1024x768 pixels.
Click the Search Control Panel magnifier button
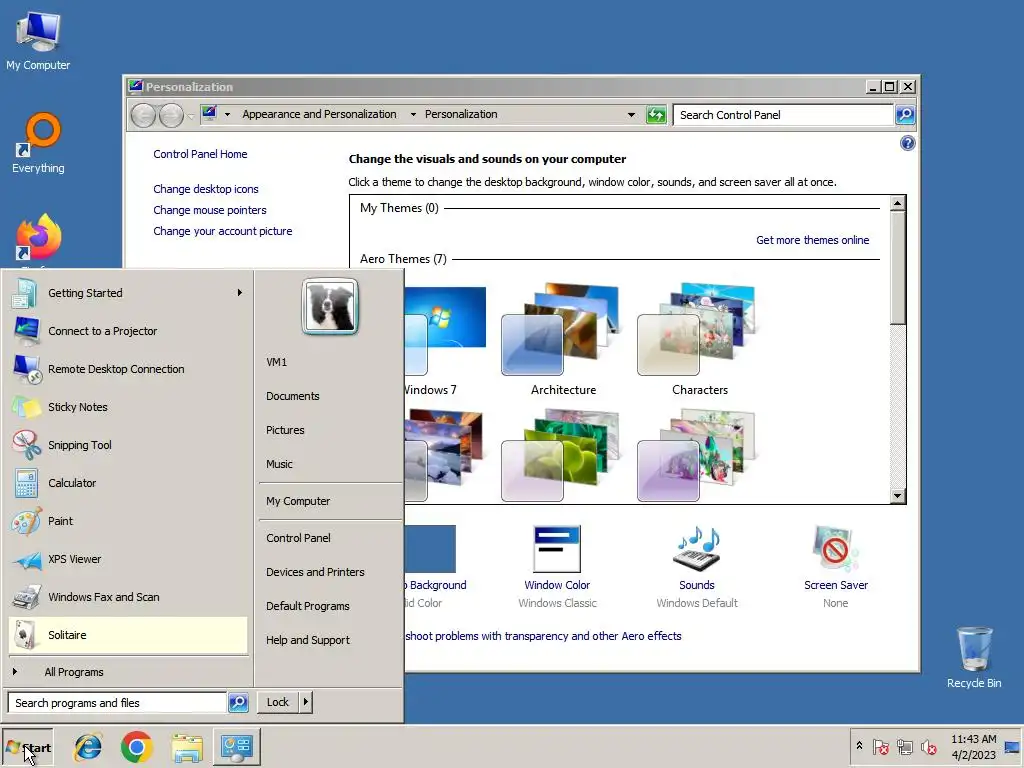[x=905, y=115]
